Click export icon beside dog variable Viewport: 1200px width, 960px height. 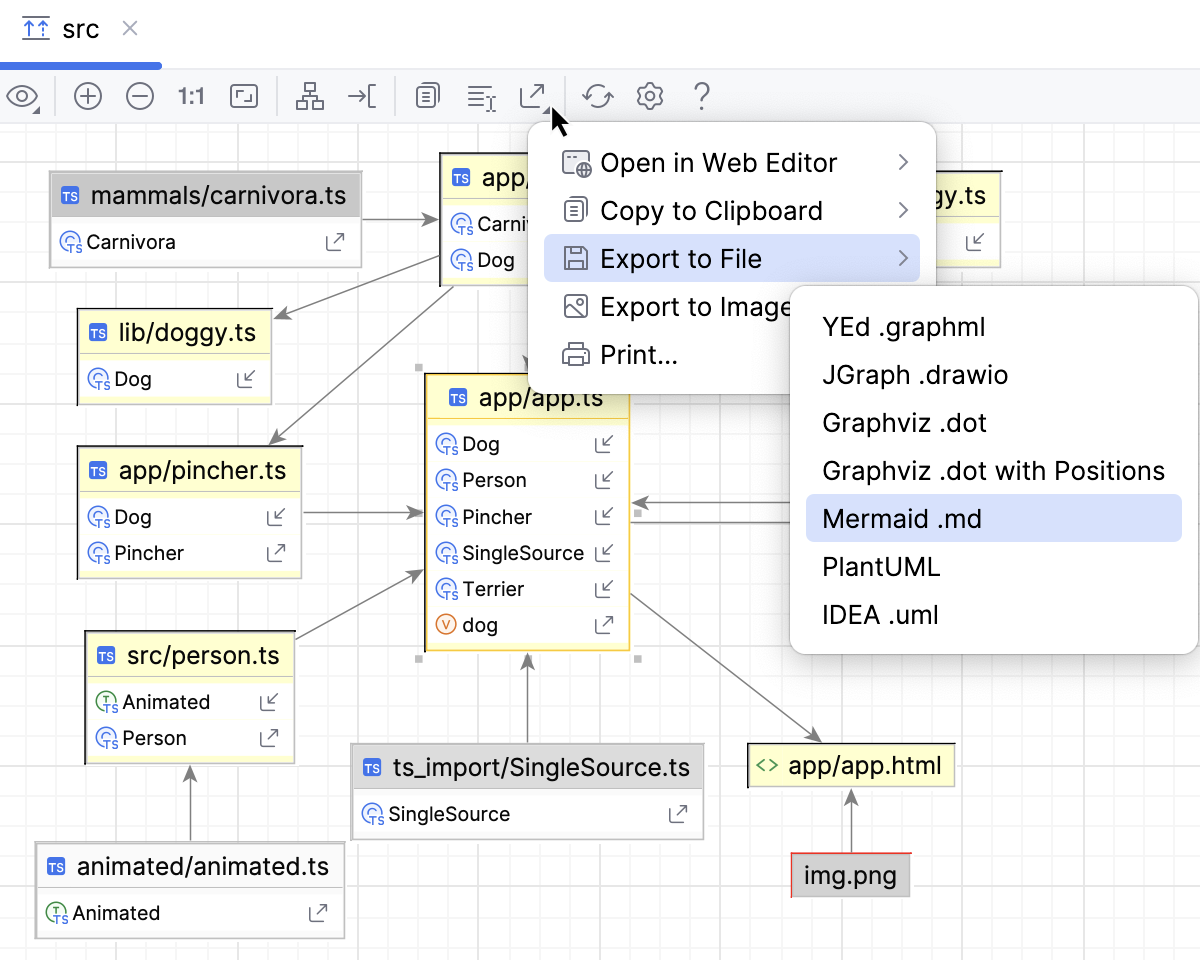[x=604, y=625]
